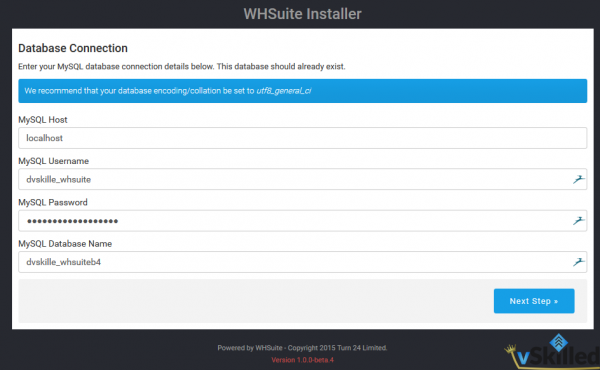
Task: Focus the MySQL Database Name input field
Action: (x=302, y=262)
